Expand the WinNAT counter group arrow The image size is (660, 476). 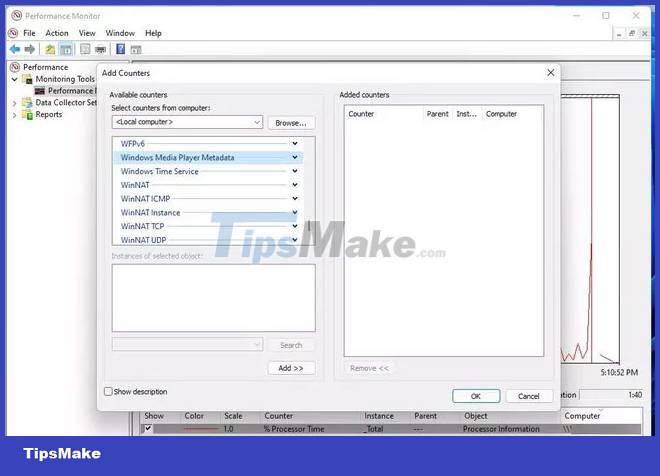pyautogui.click(x=295, y=185)
